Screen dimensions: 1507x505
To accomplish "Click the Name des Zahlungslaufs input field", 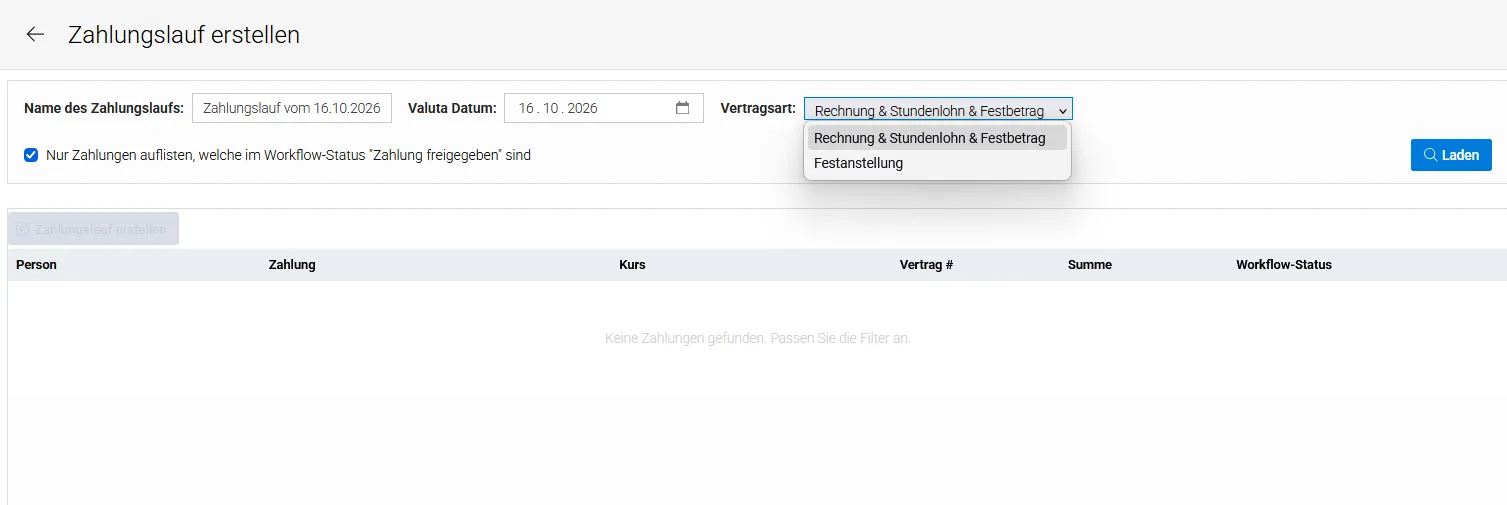I will pos(292,108).
